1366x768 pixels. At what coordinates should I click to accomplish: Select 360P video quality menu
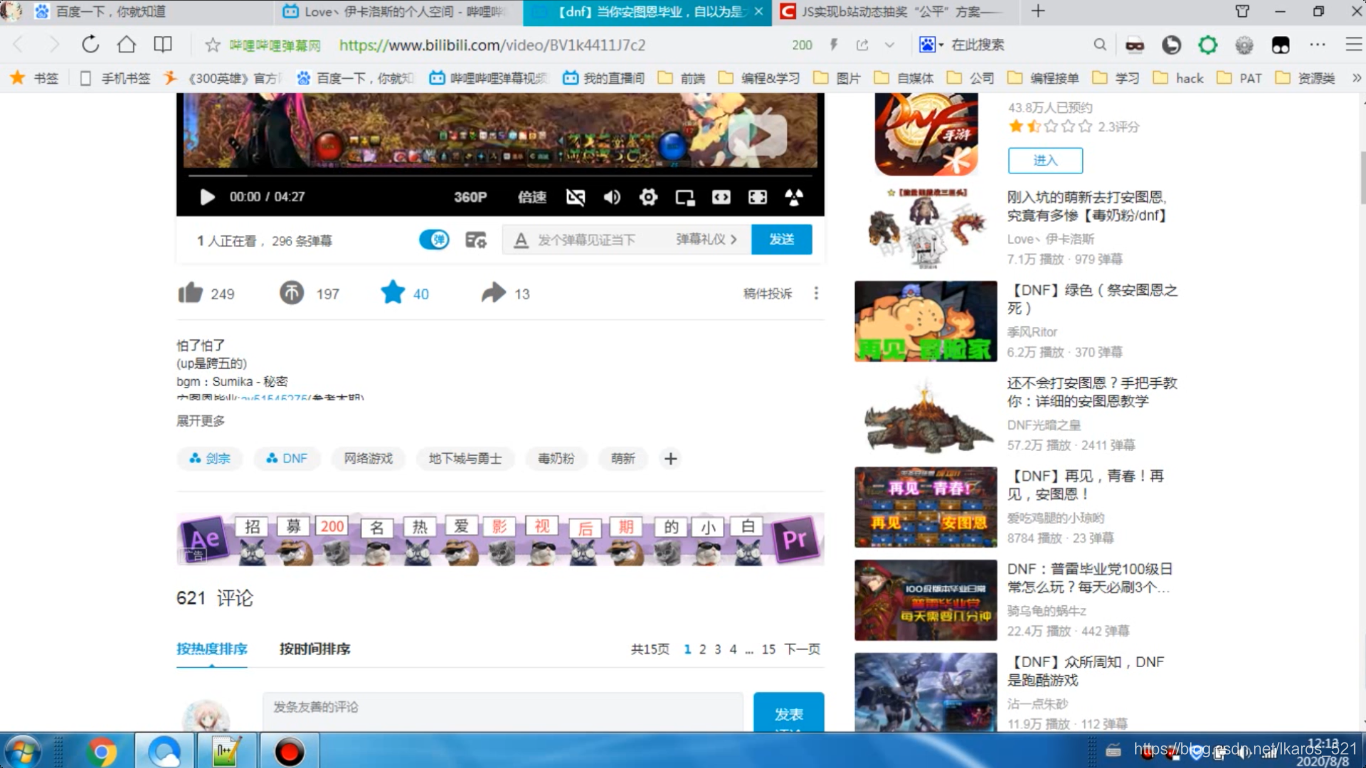coord(470,197)
